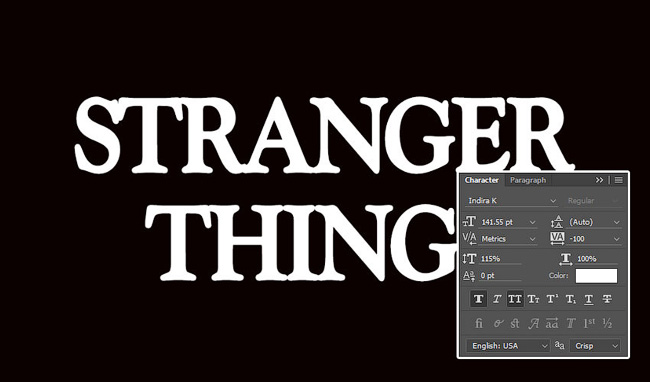The height and width of the screenshot is (382, 650).
Task: Edit the 0 pt baseline shift field
Action: click(x=500, y=276)
